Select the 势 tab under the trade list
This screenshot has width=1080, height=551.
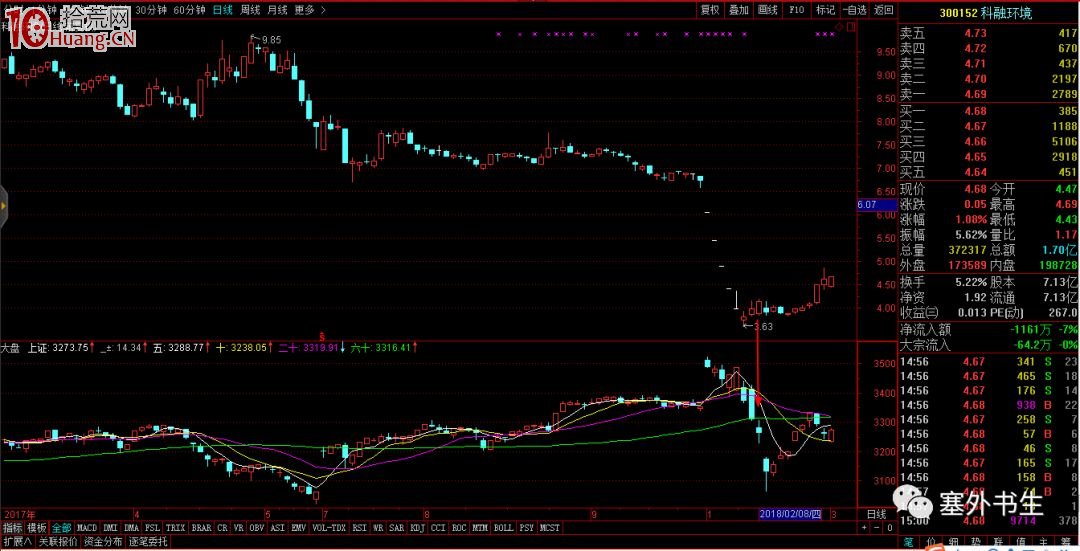click(975, 544)
